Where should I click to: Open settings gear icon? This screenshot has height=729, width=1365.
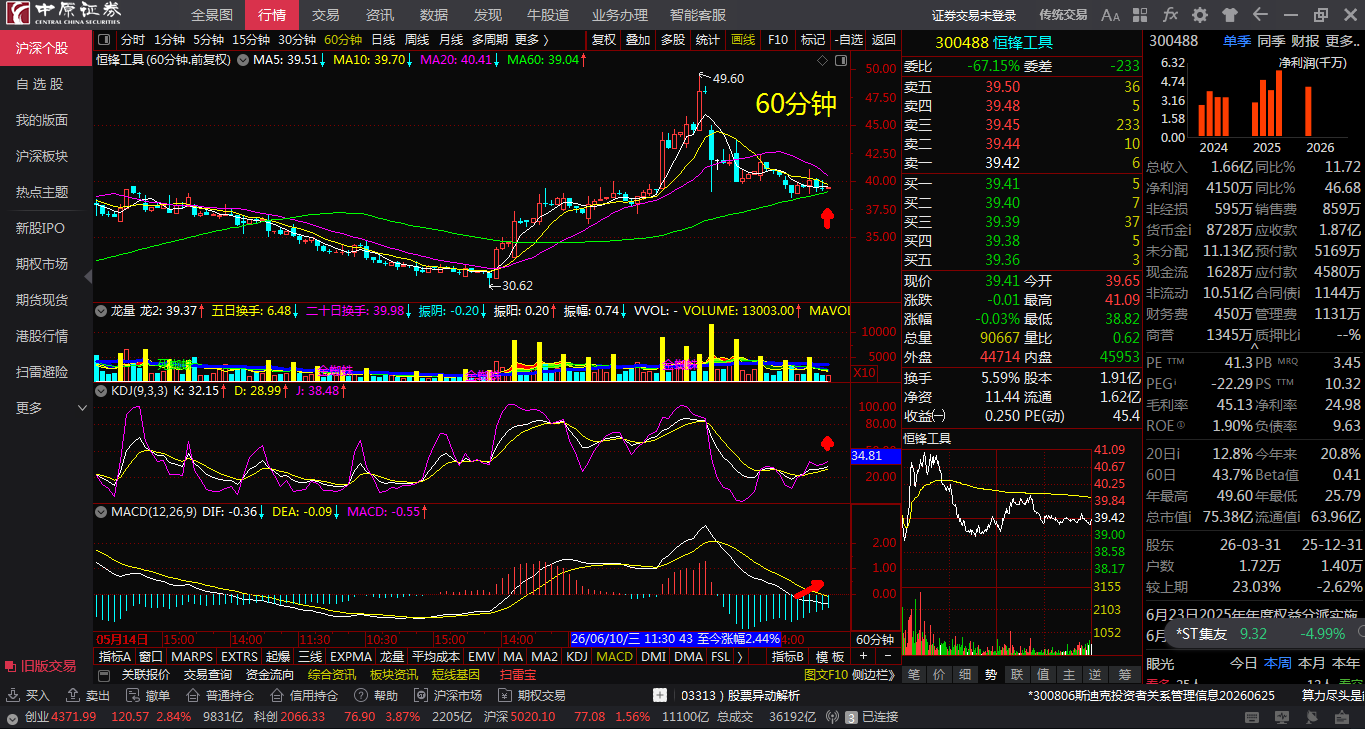[x=1200, y=15]
